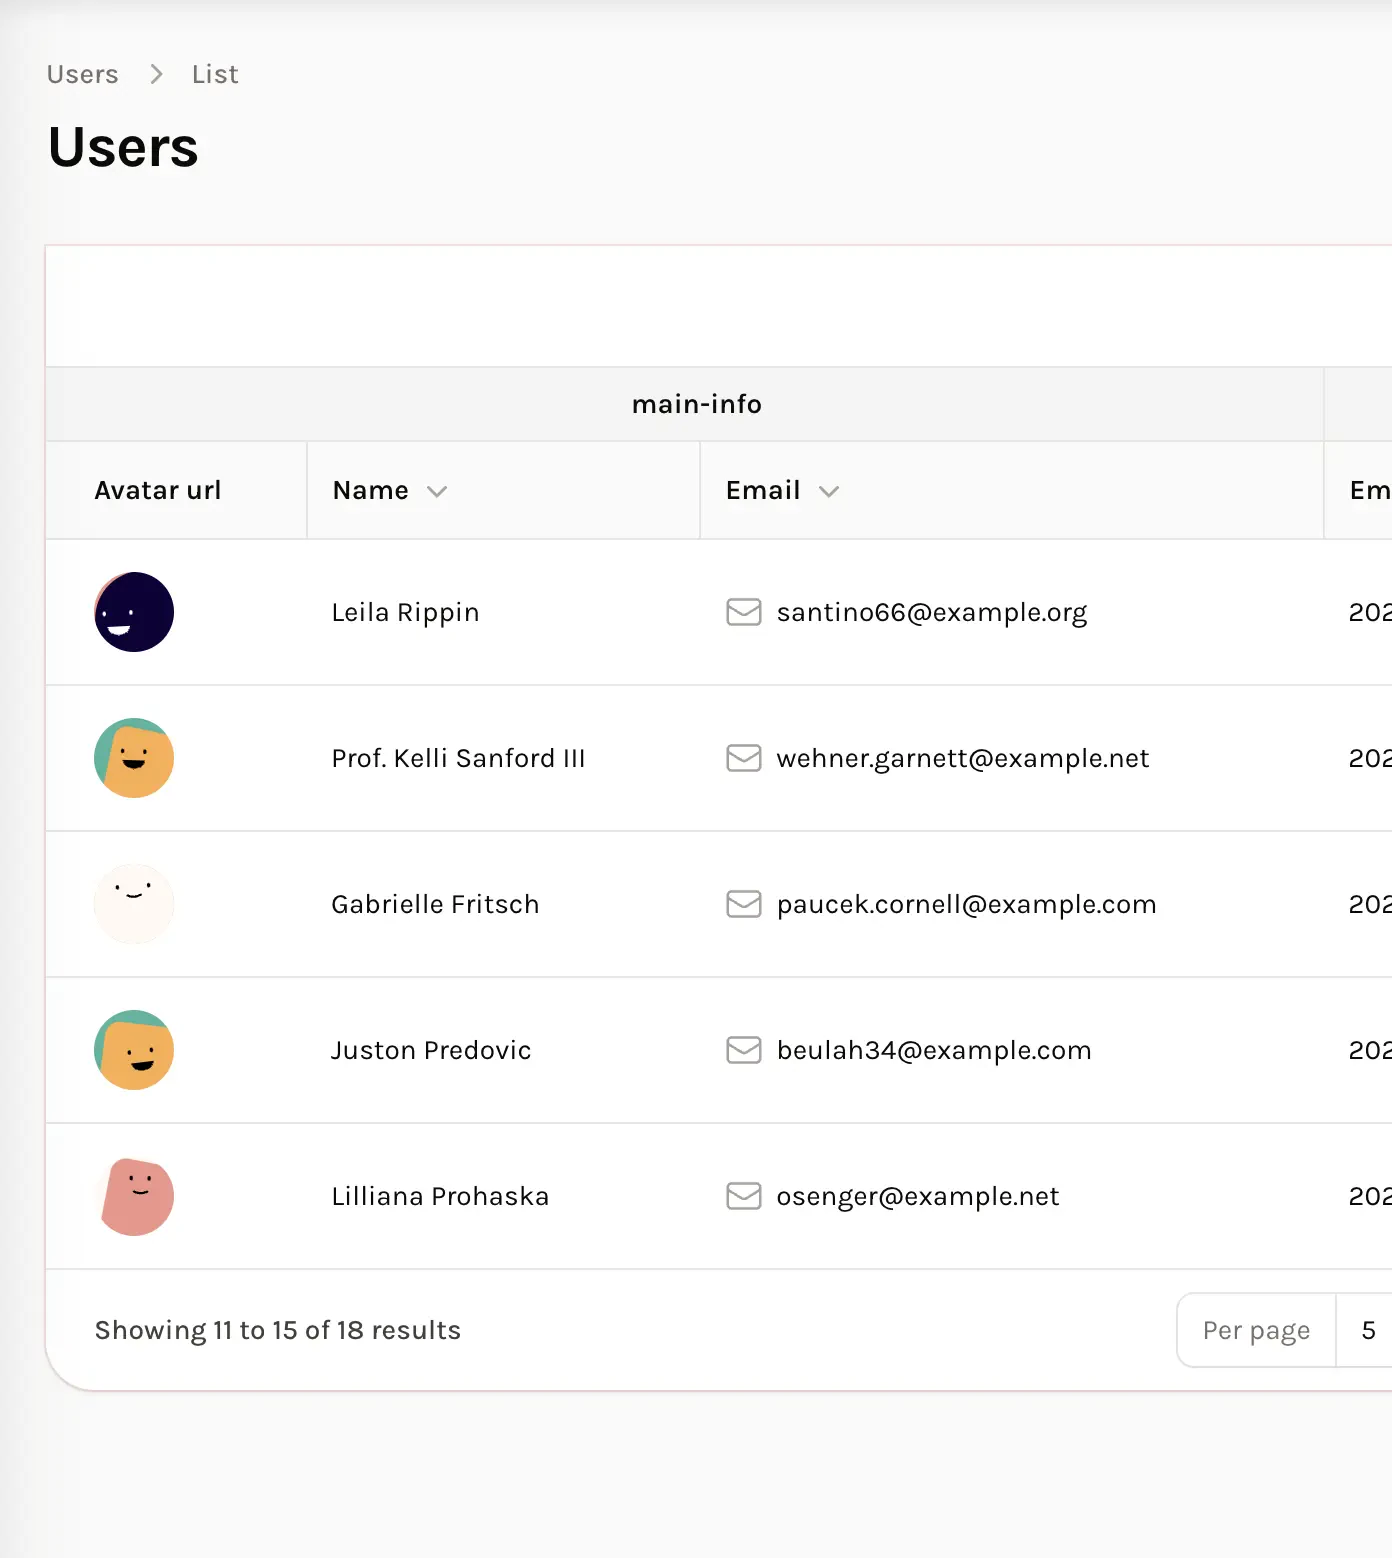Click the breadcrumb chevron separator

(156, 74)
